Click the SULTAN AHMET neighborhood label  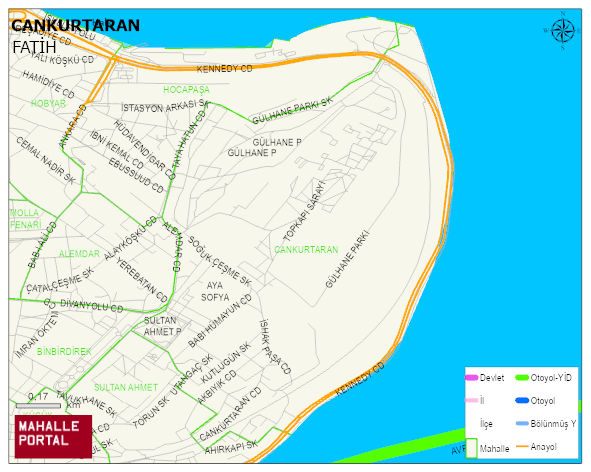[x=126, y=387]
